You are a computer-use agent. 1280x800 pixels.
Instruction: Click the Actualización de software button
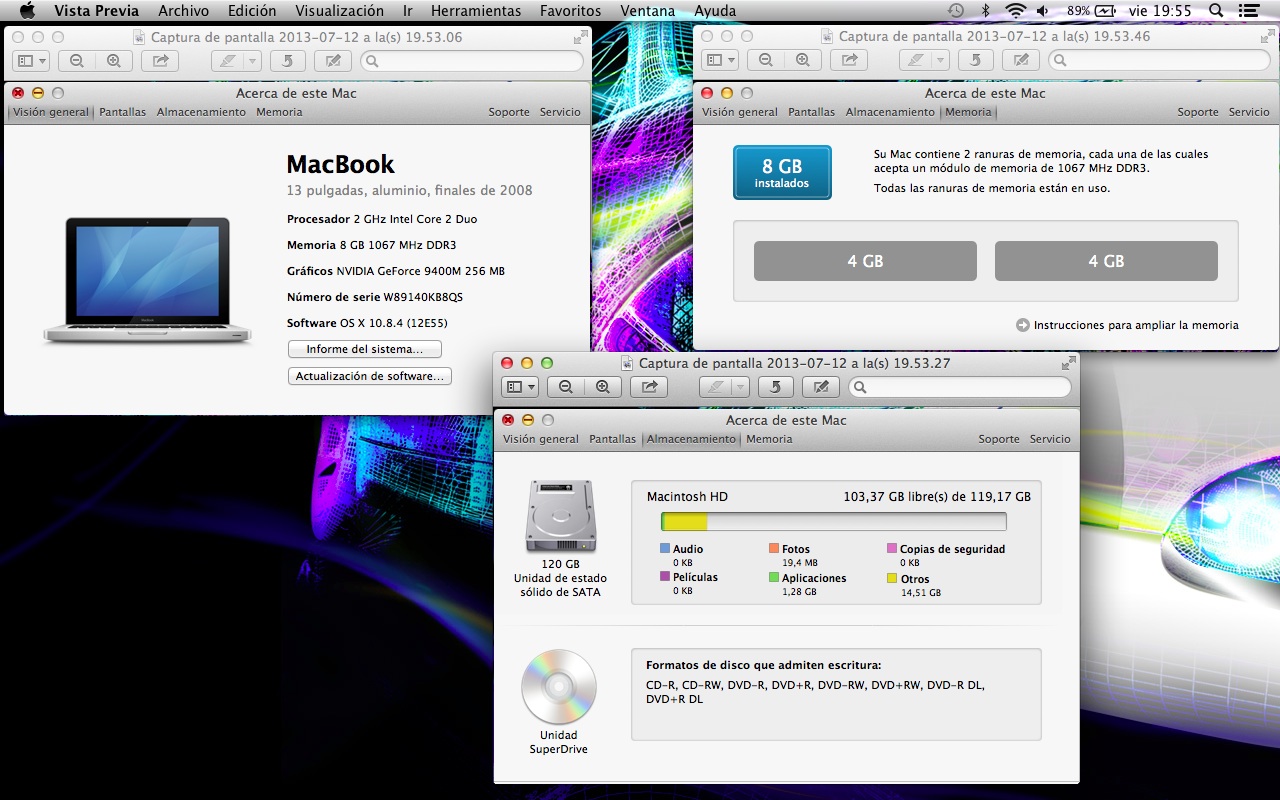tap(370, 376)
